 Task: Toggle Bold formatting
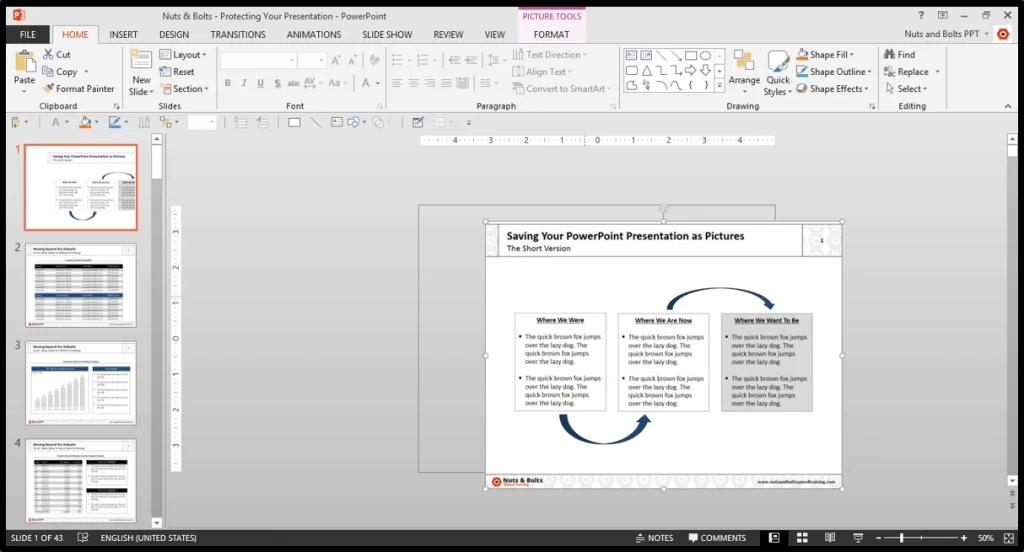[227, 83]
